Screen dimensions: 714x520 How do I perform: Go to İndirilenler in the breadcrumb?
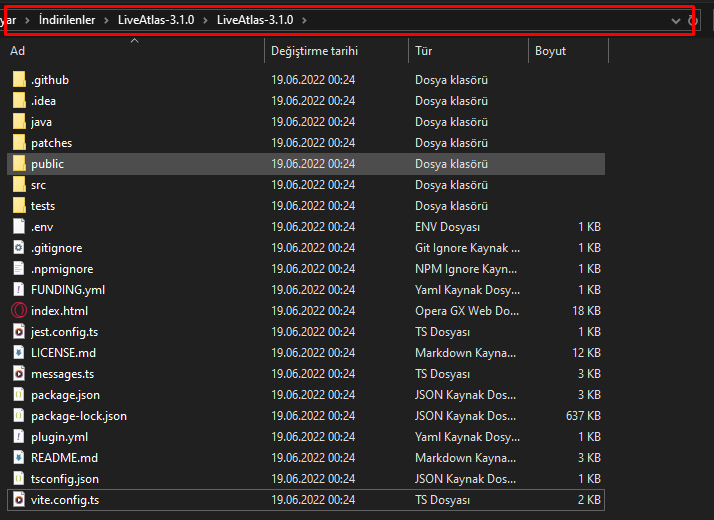point(67,20)
